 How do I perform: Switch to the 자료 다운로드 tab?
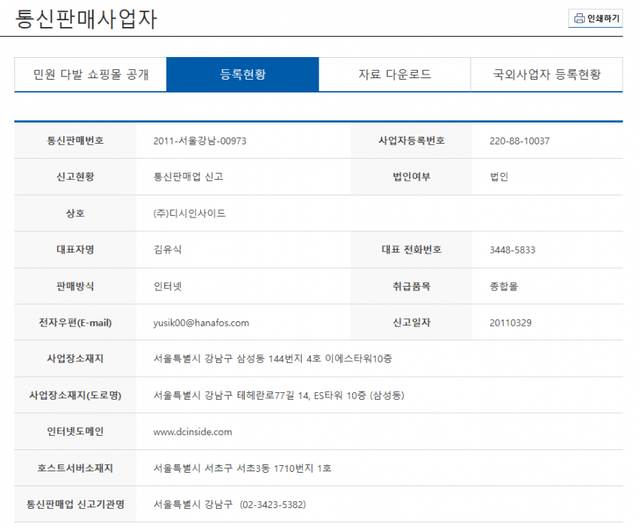tap(394, 75)
